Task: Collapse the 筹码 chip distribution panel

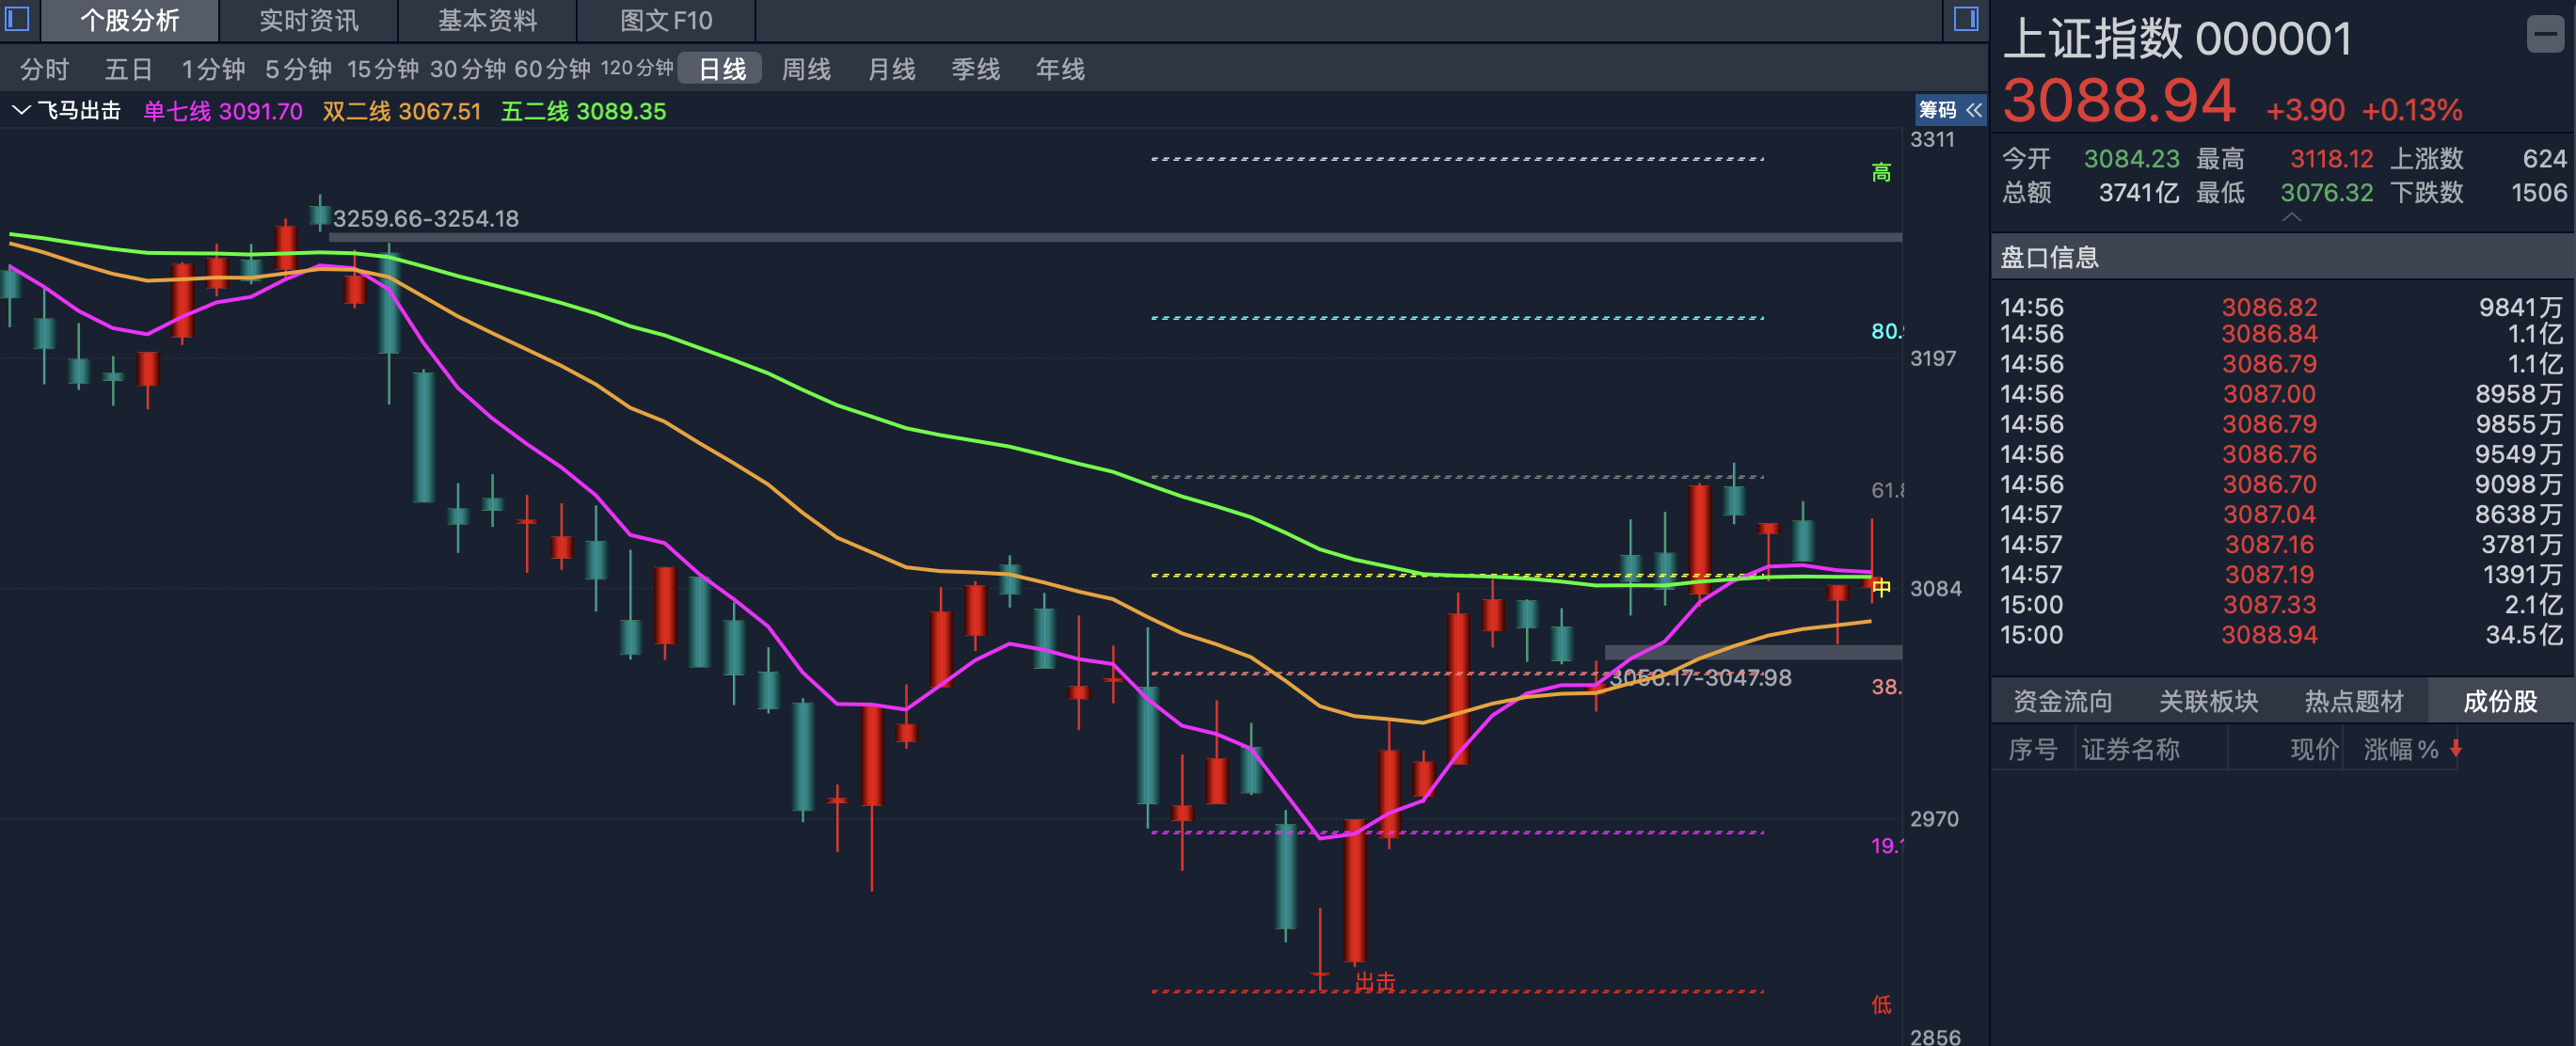Action: [x=1971, y=111]
